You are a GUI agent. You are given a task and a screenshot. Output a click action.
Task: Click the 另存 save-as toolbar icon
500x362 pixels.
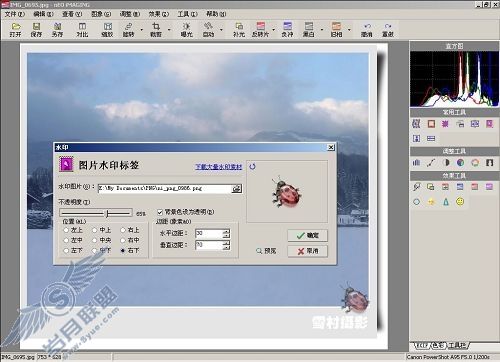click(57, 30)
